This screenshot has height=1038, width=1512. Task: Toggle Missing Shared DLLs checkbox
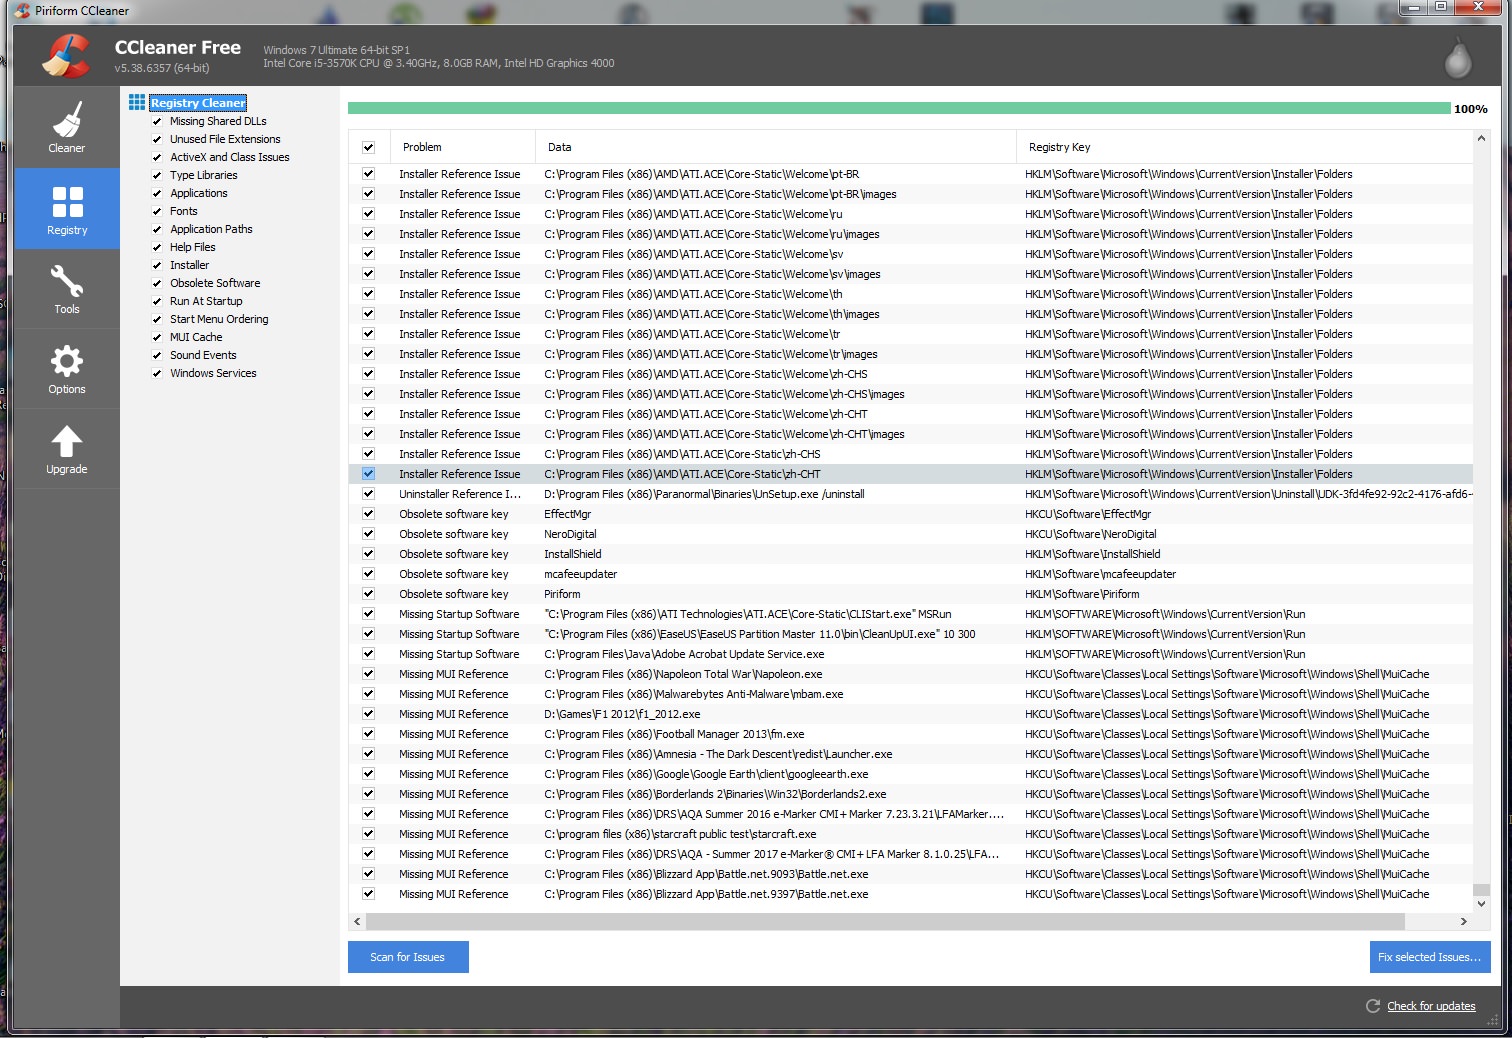157,121
